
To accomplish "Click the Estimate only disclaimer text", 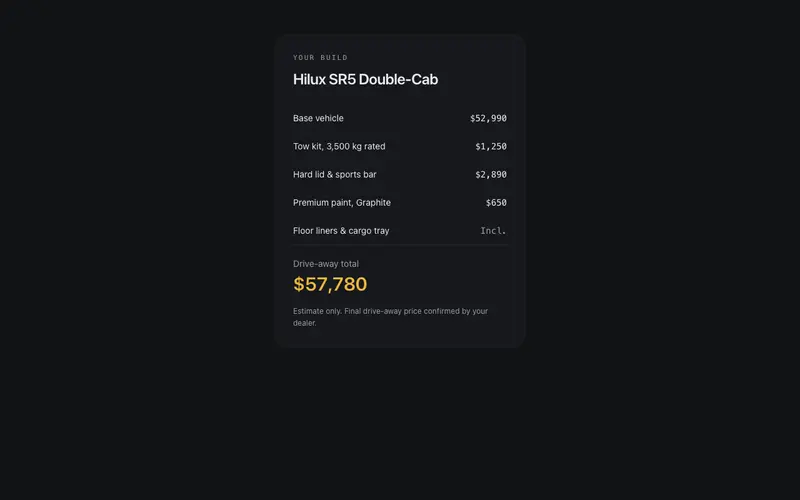I will (390, 317).
